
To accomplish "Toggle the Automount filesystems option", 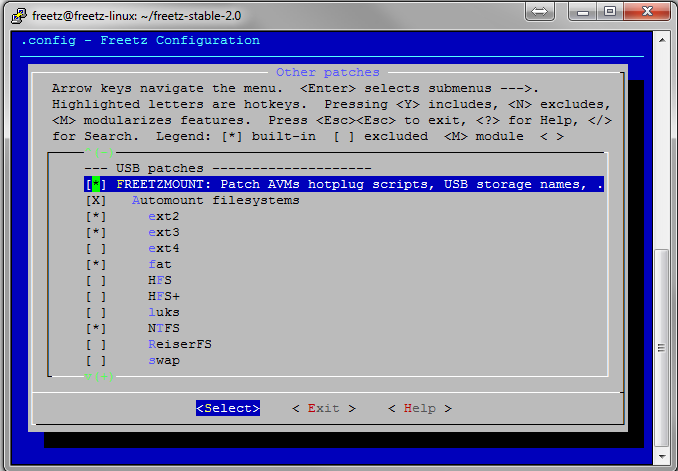I will tap(96, 200).
